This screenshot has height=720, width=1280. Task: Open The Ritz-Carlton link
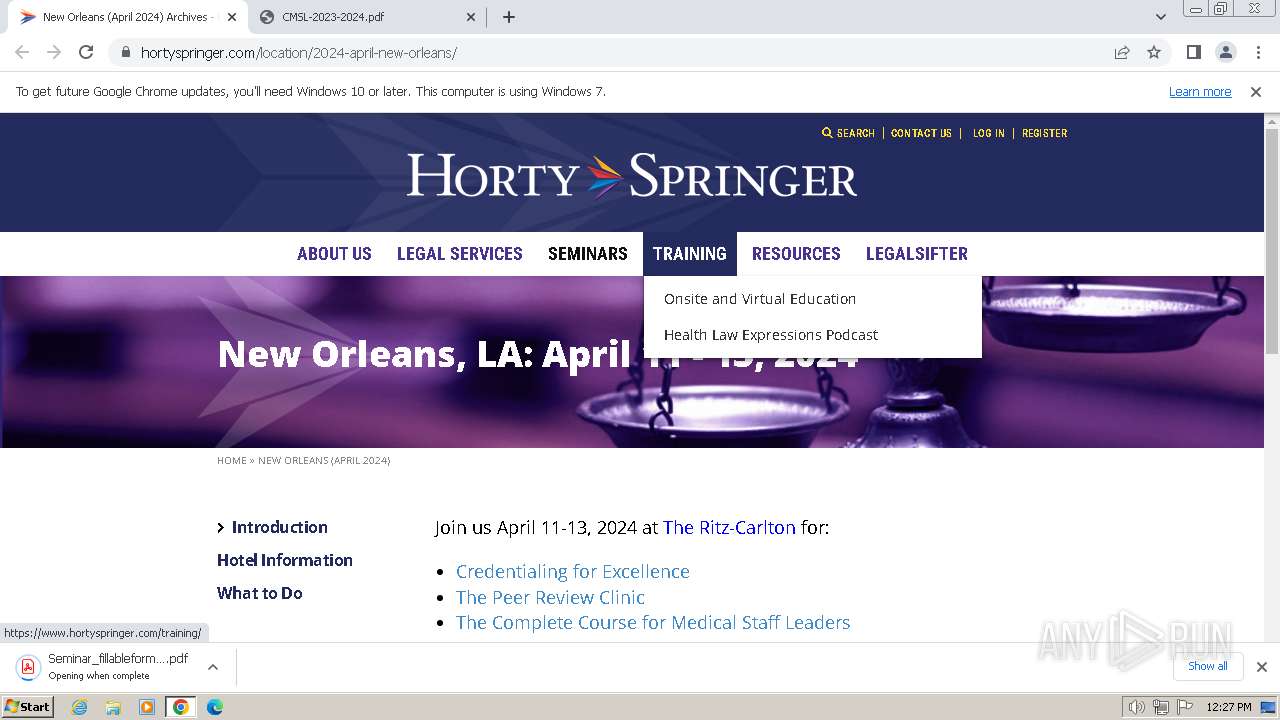point(729,527)
